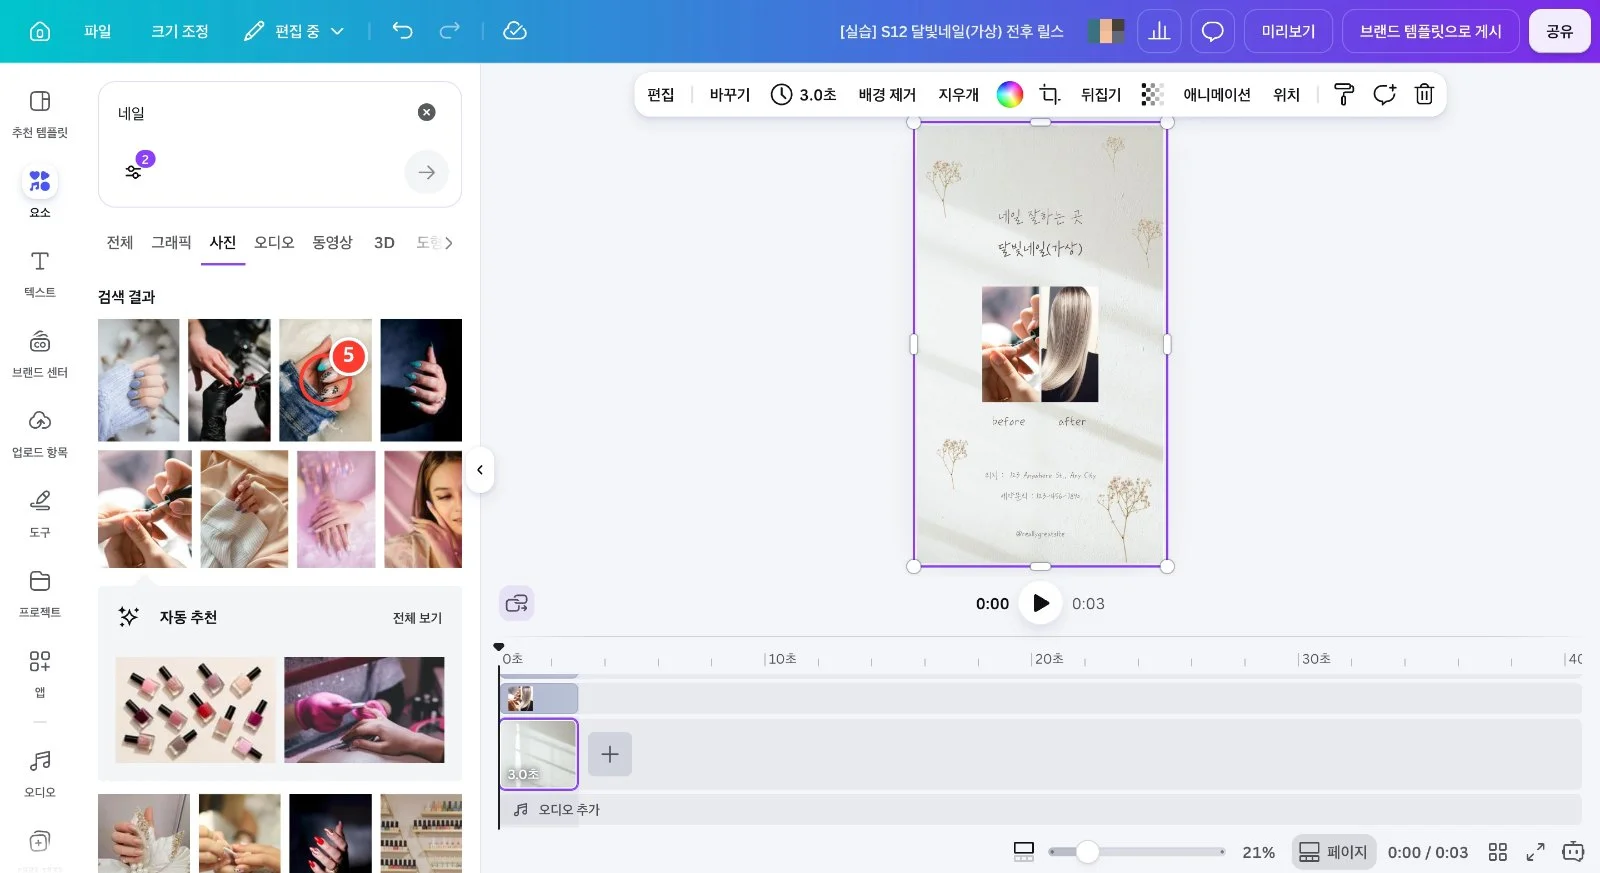Screen dimensions: 1600x873
Task: Clear the search text with X button
Action: [426, 112]
